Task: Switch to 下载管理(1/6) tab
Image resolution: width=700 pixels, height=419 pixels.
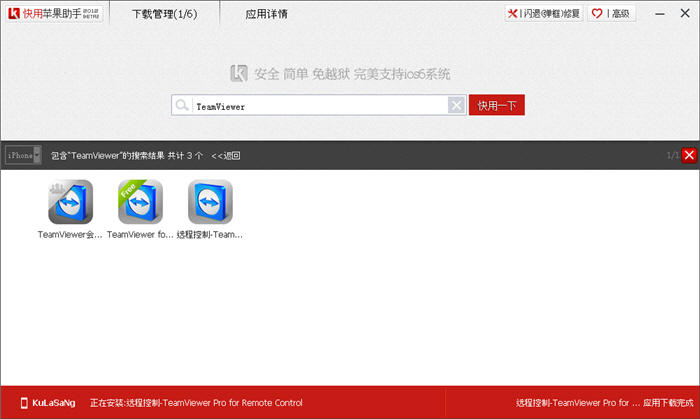Action: pyautogui.click(x=164, y=14)
